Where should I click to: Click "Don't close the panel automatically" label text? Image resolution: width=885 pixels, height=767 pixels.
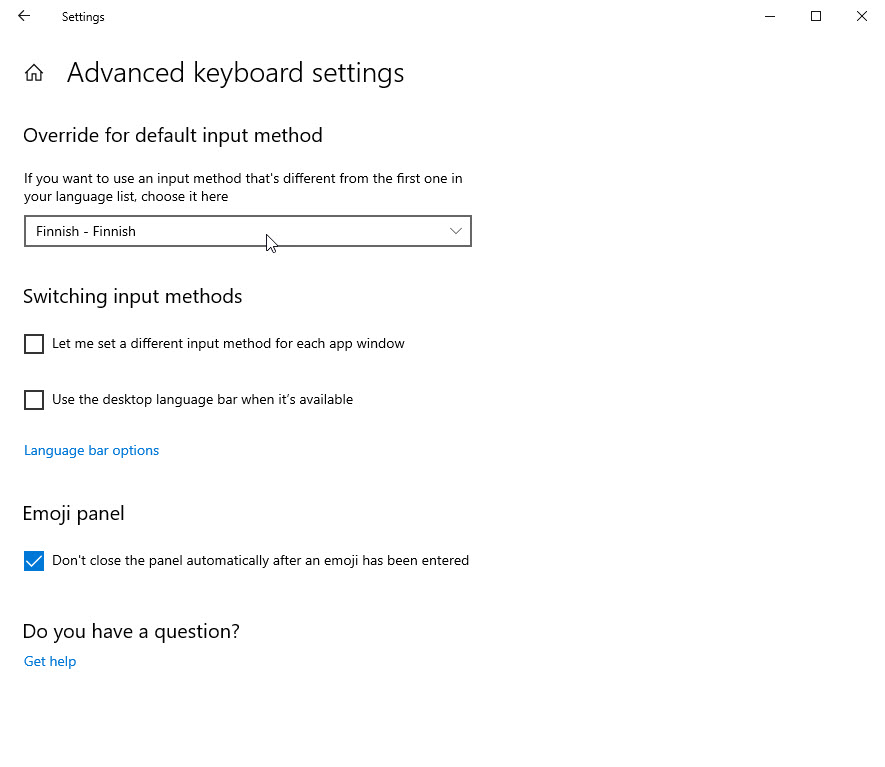click(x=260, y=561)
